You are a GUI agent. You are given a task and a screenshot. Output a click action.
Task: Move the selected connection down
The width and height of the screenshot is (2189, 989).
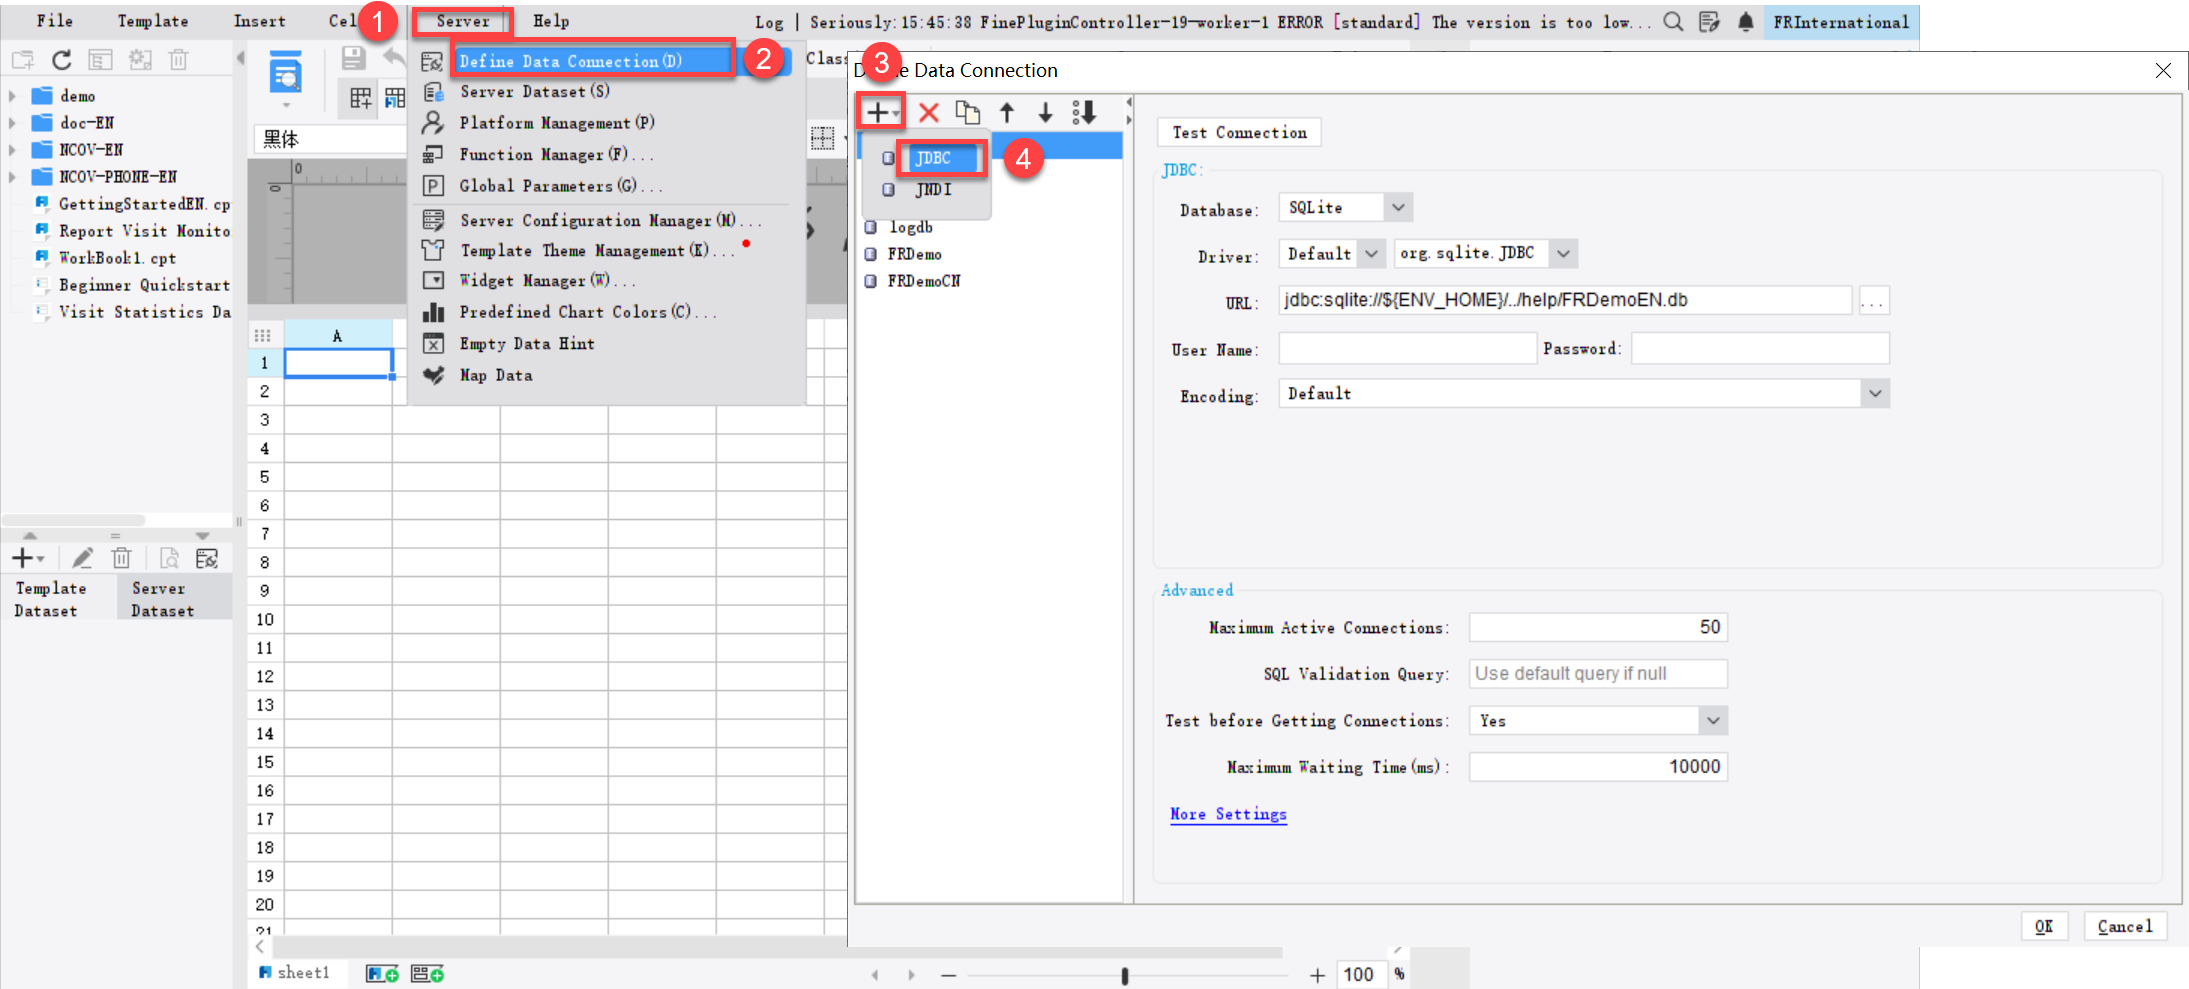[1045, 112]
